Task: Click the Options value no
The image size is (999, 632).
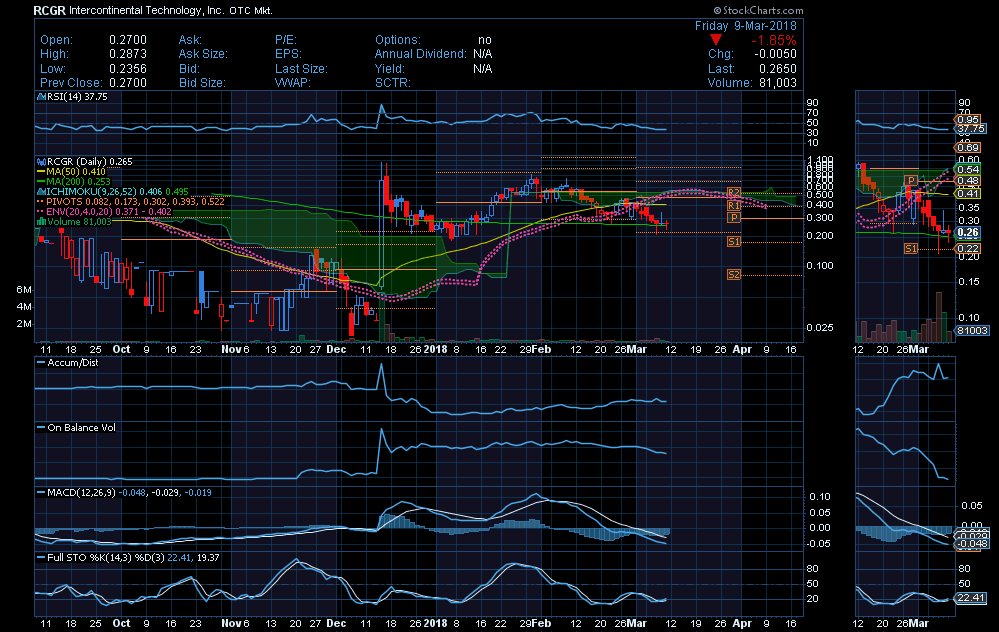Action: point(485,40)
